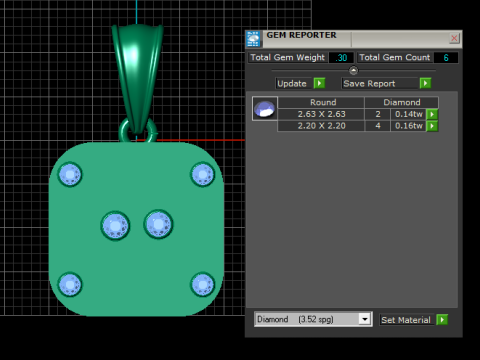Select the 2.63 X 2.63 size row

tap(321, 114)
